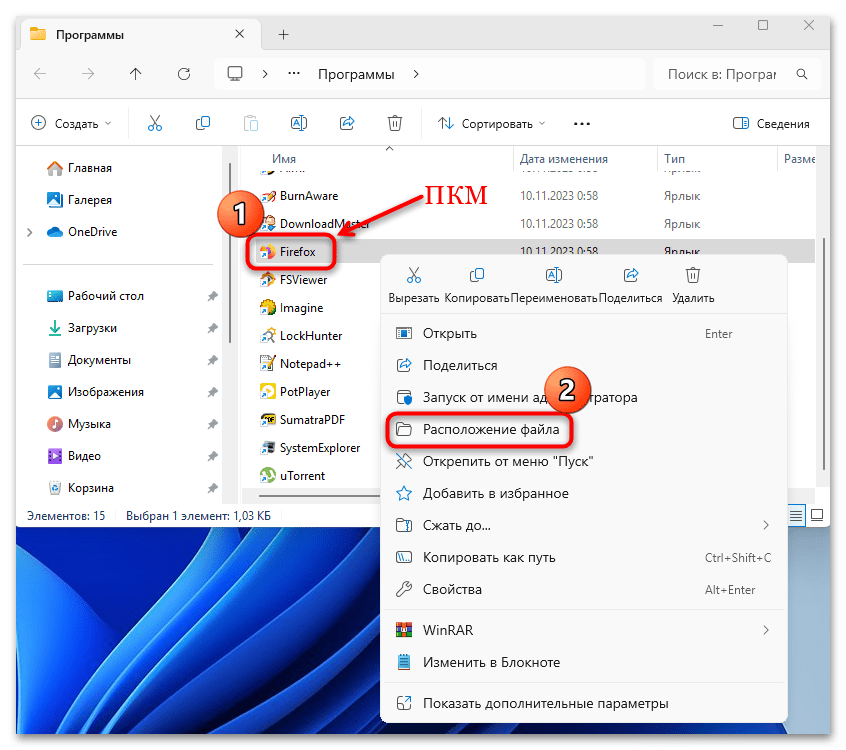Screen dimensions: 846x750
Task: Choose Запуск от имени администратора
Action: pyautogui.click(x=583, y=397)
